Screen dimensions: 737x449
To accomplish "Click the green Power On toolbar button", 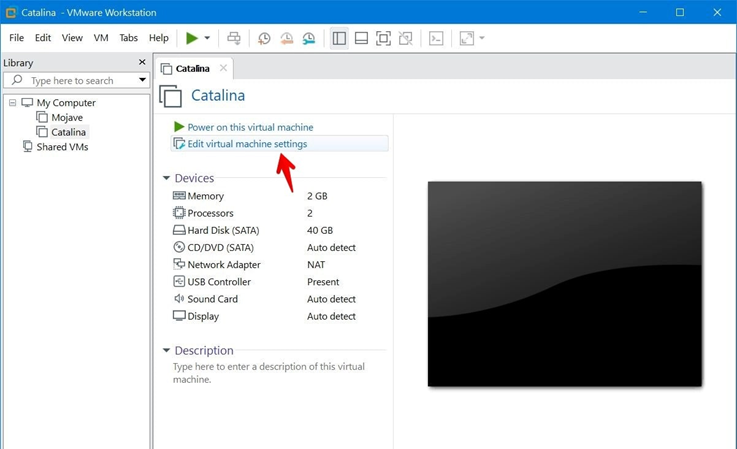I will (x=192, y=38).
